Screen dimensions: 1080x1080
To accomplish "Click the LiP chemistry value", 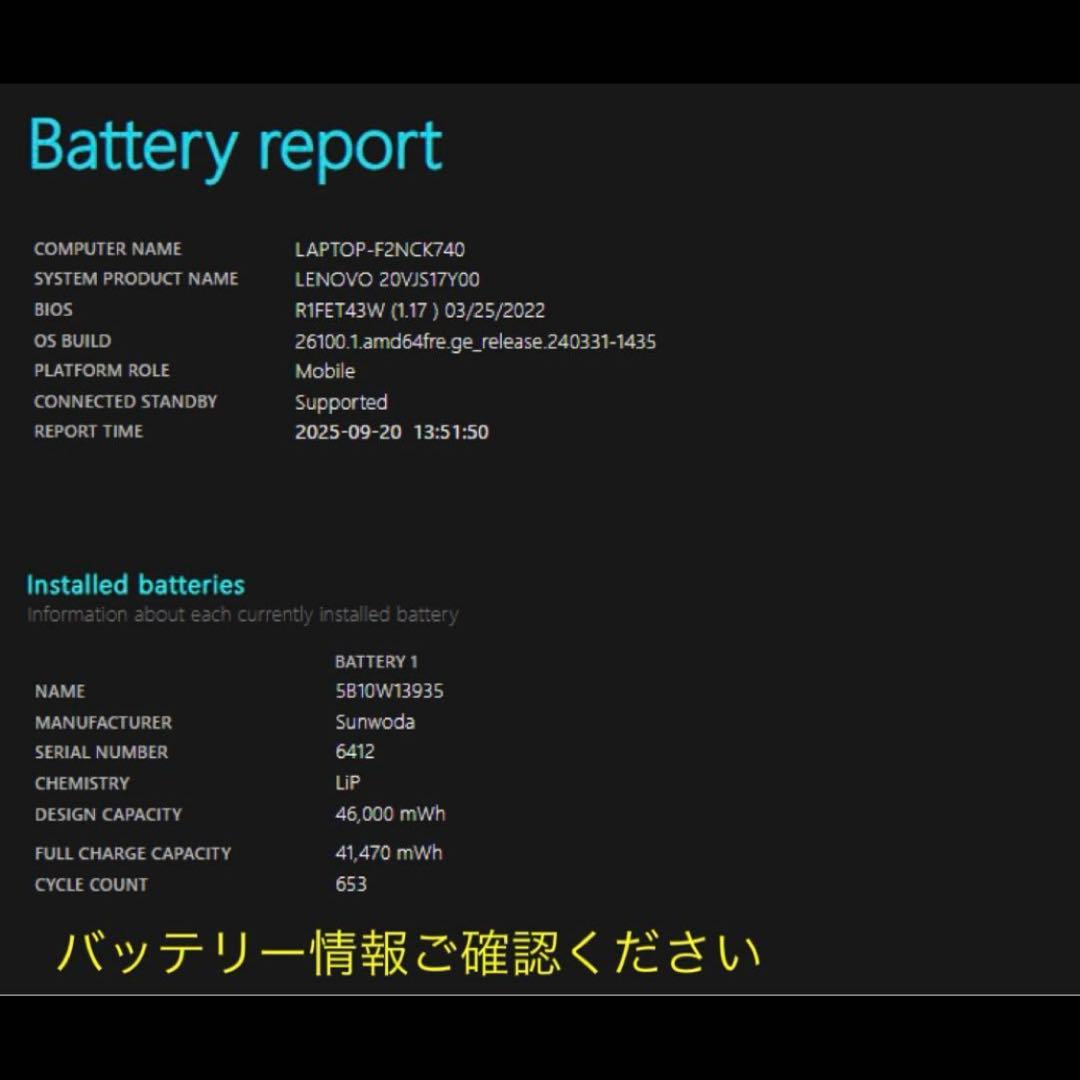I will click(x=347, y=783).
